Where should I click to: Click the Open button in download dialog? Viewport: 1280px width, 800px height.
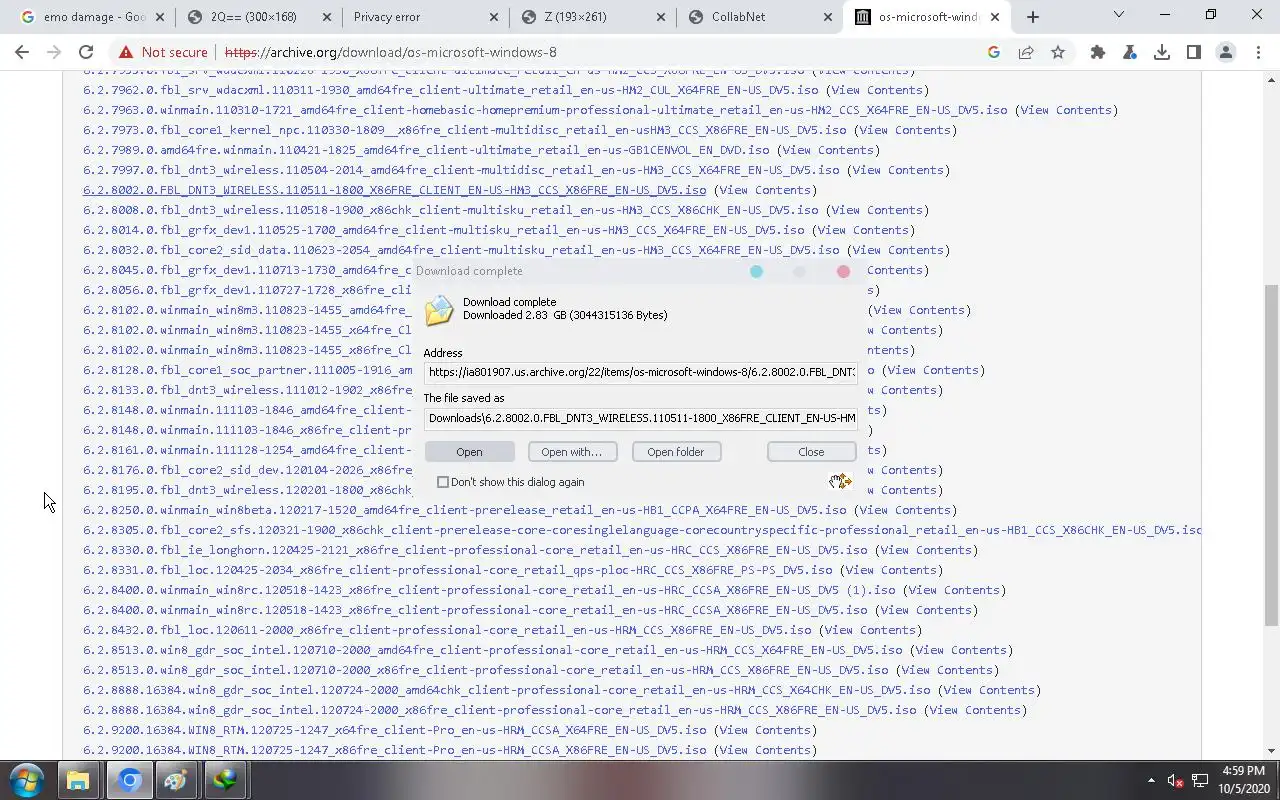[469, 452]
